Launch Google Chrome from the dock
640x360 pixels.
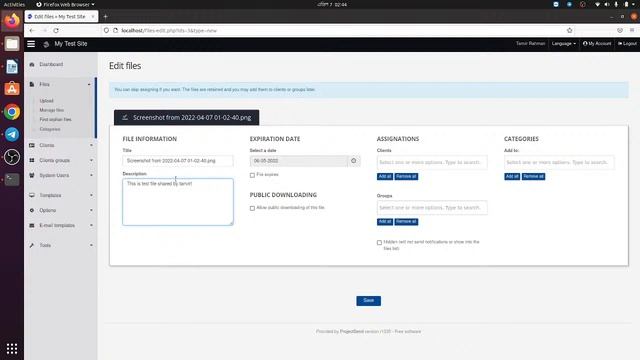pyautogui.click(x=12, y=112)
